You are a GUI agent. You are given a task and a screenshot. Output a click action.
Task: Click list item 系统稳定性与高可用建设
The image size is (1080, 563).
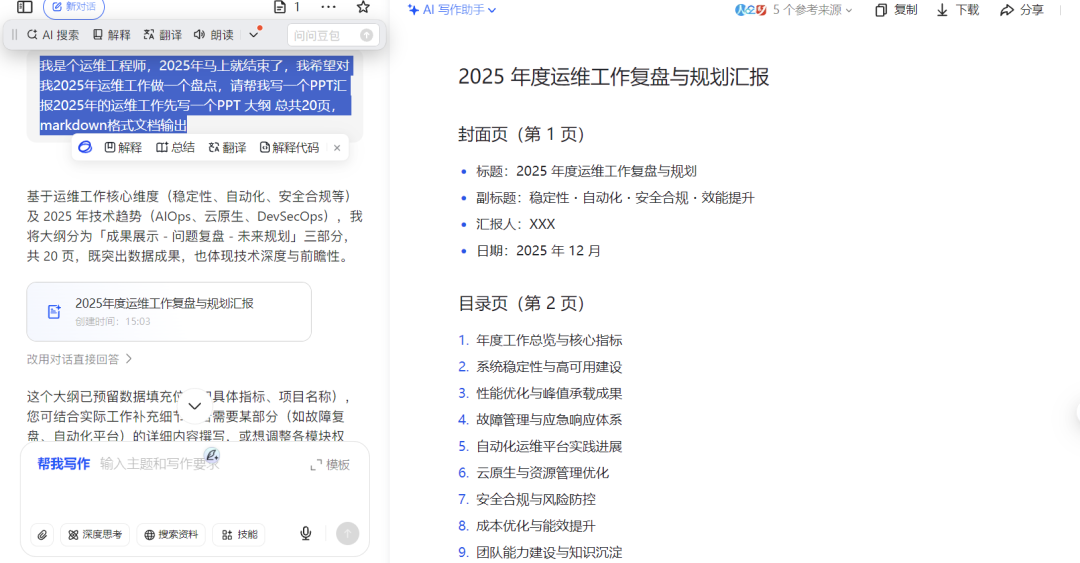tap(549, 367)
